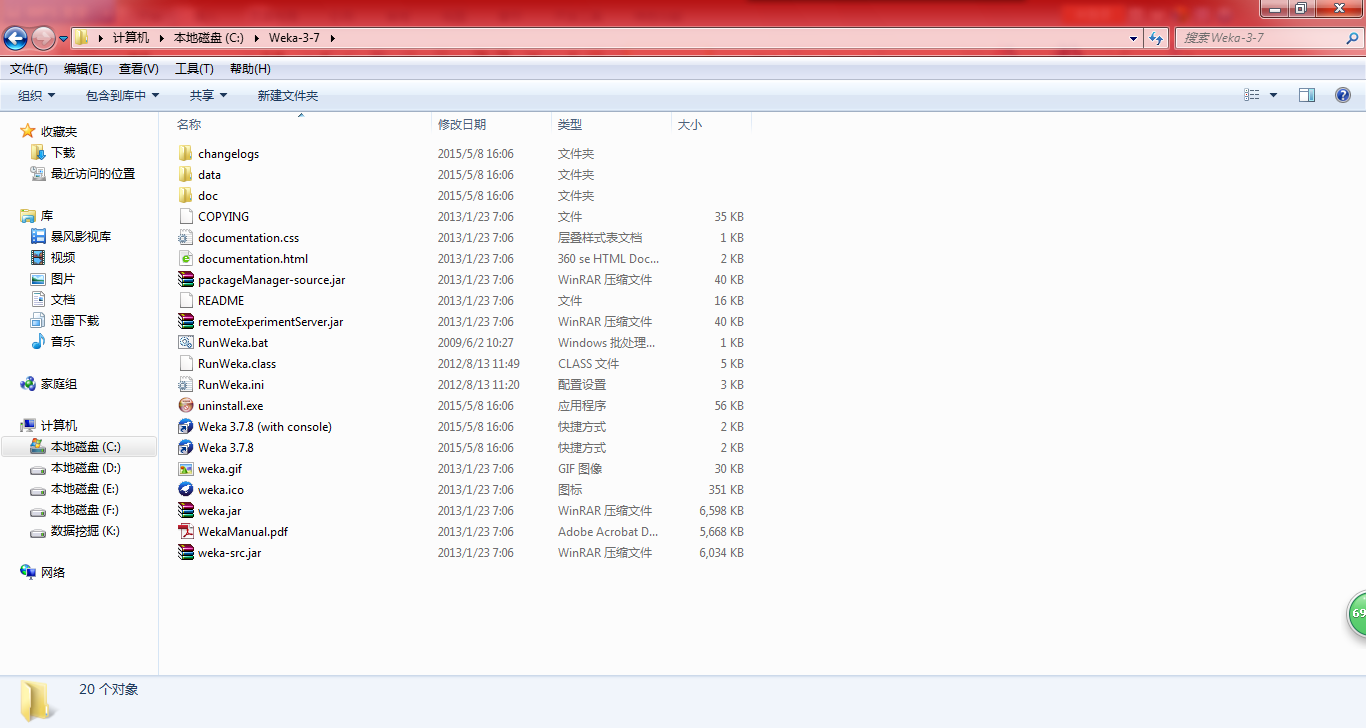This screenshot has height=728, width=1366.
Task: Expand the arrow after 计算机 in path
Action: pyautogui.click(x=160, y=38)
